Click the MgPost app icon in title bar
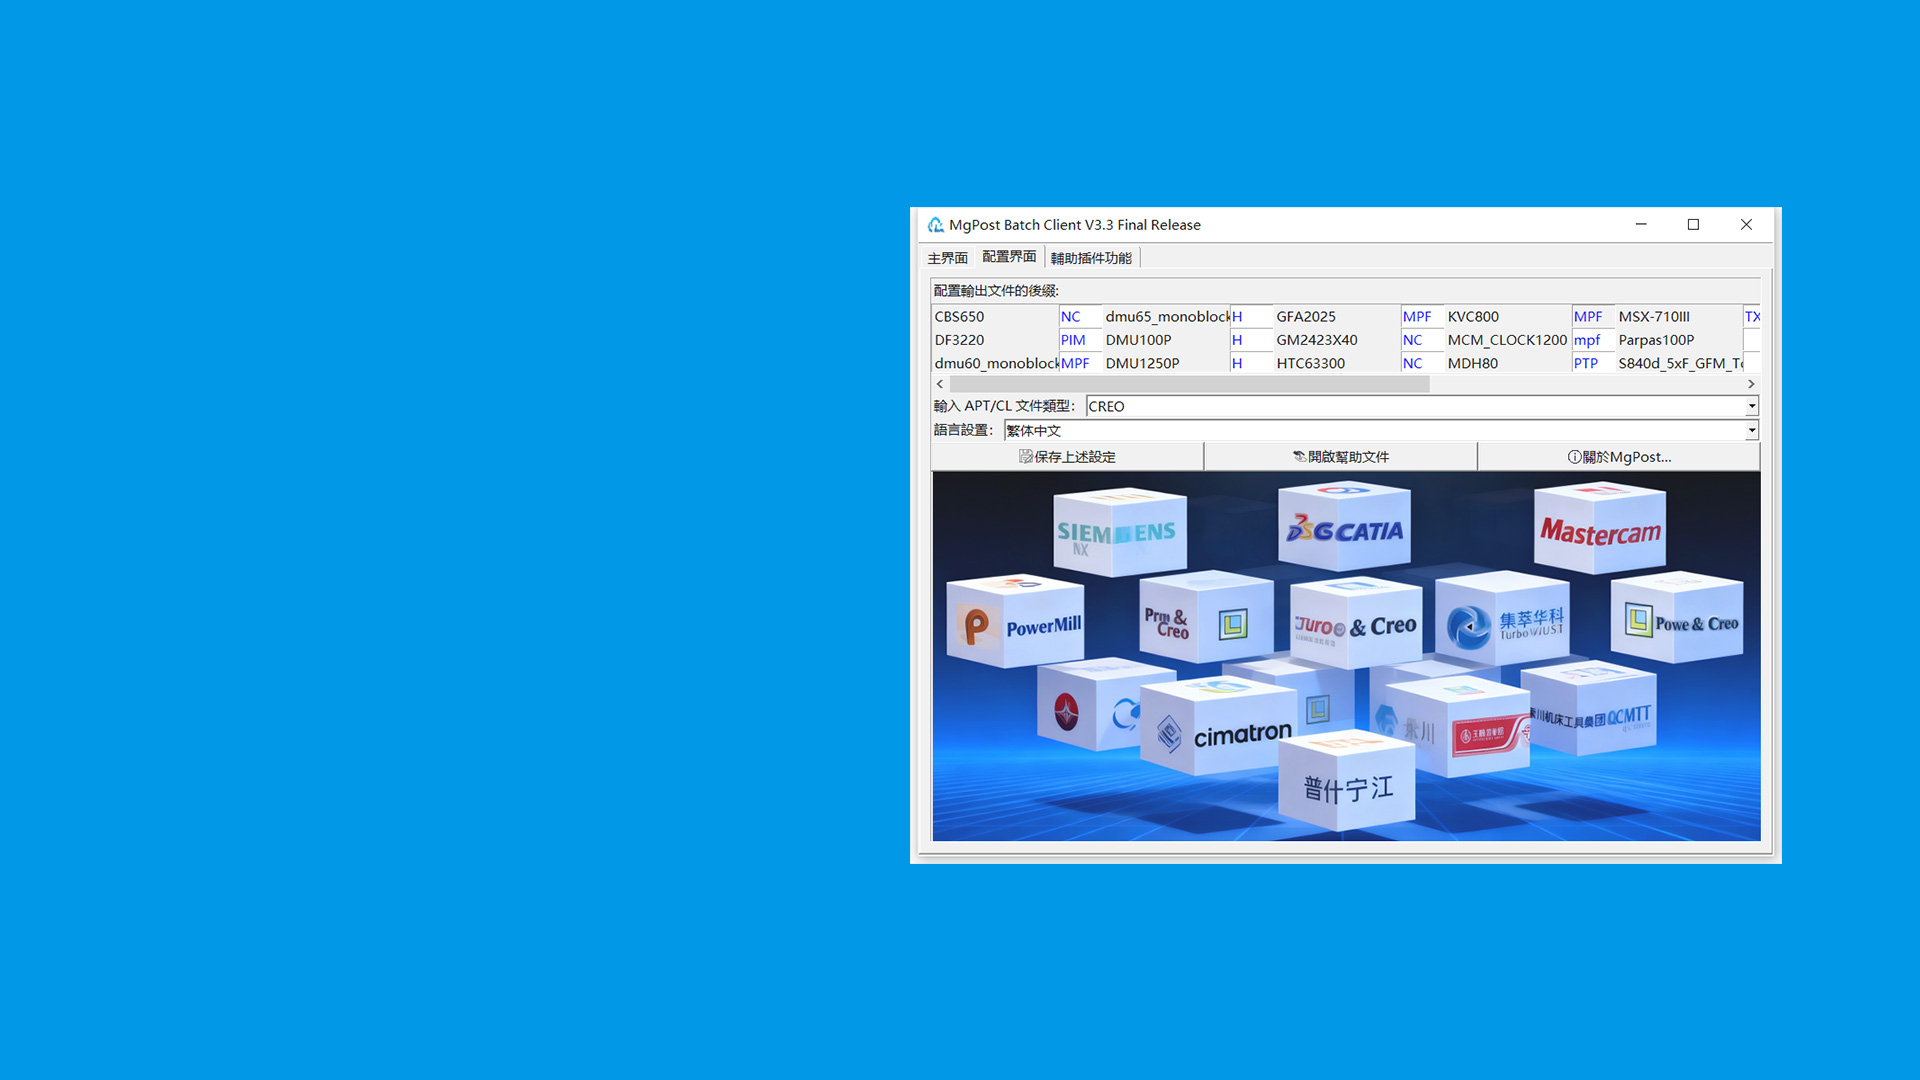Image resolution: width=1920 pixels, height=1080 pixels. pos(935,225)
